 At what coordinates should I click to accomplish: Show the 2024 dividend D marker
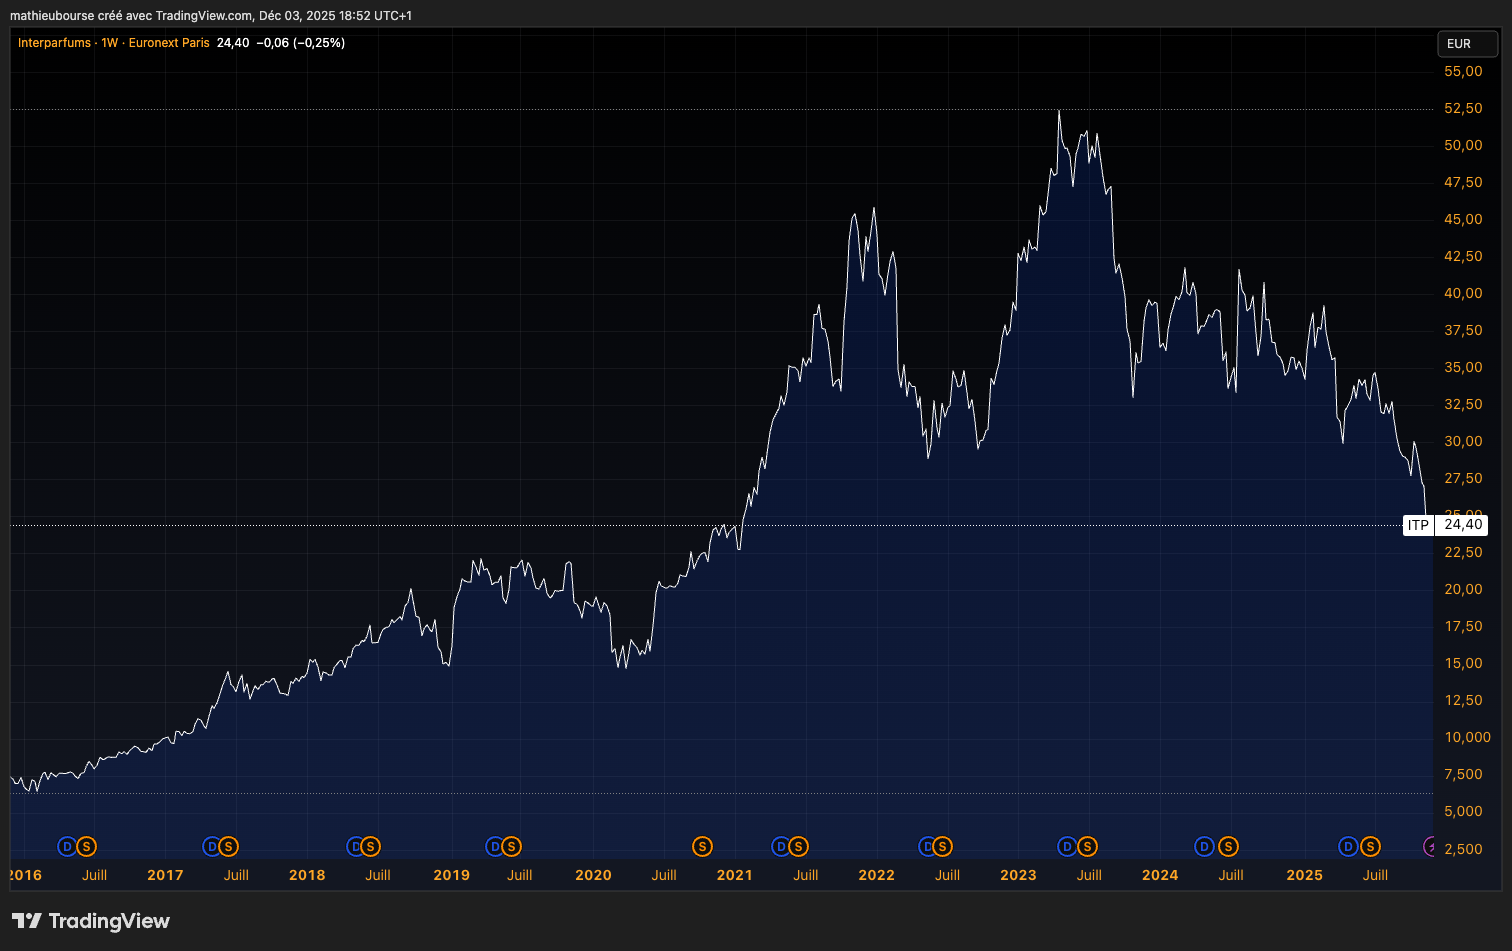pyautogui.click(x=1205, y=847)
